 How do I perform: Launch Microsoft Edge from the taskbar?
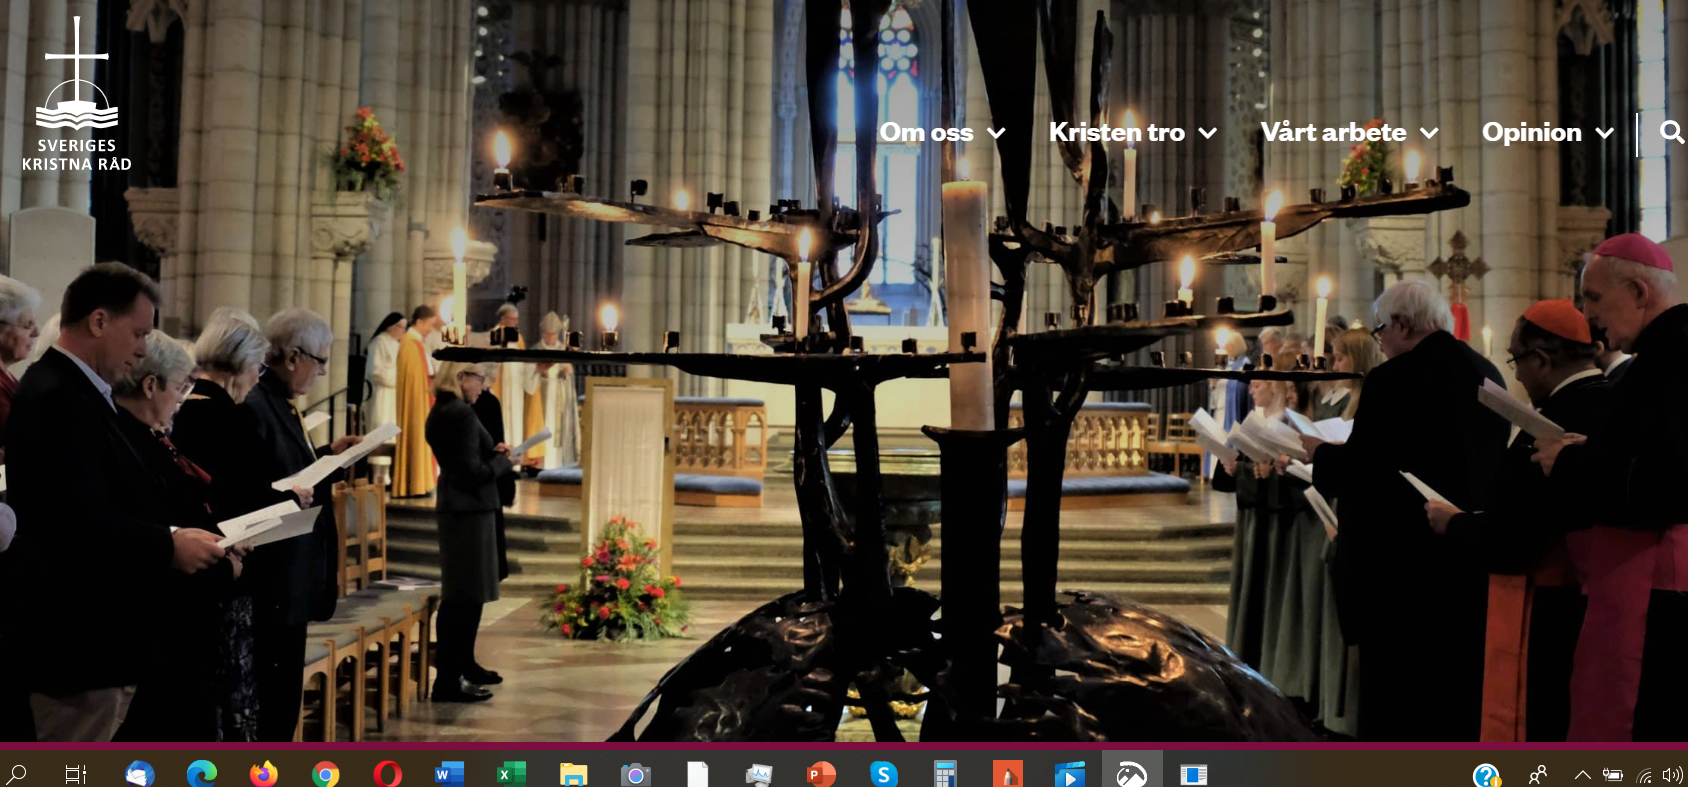pyautogui.click(x=202, y=774)
